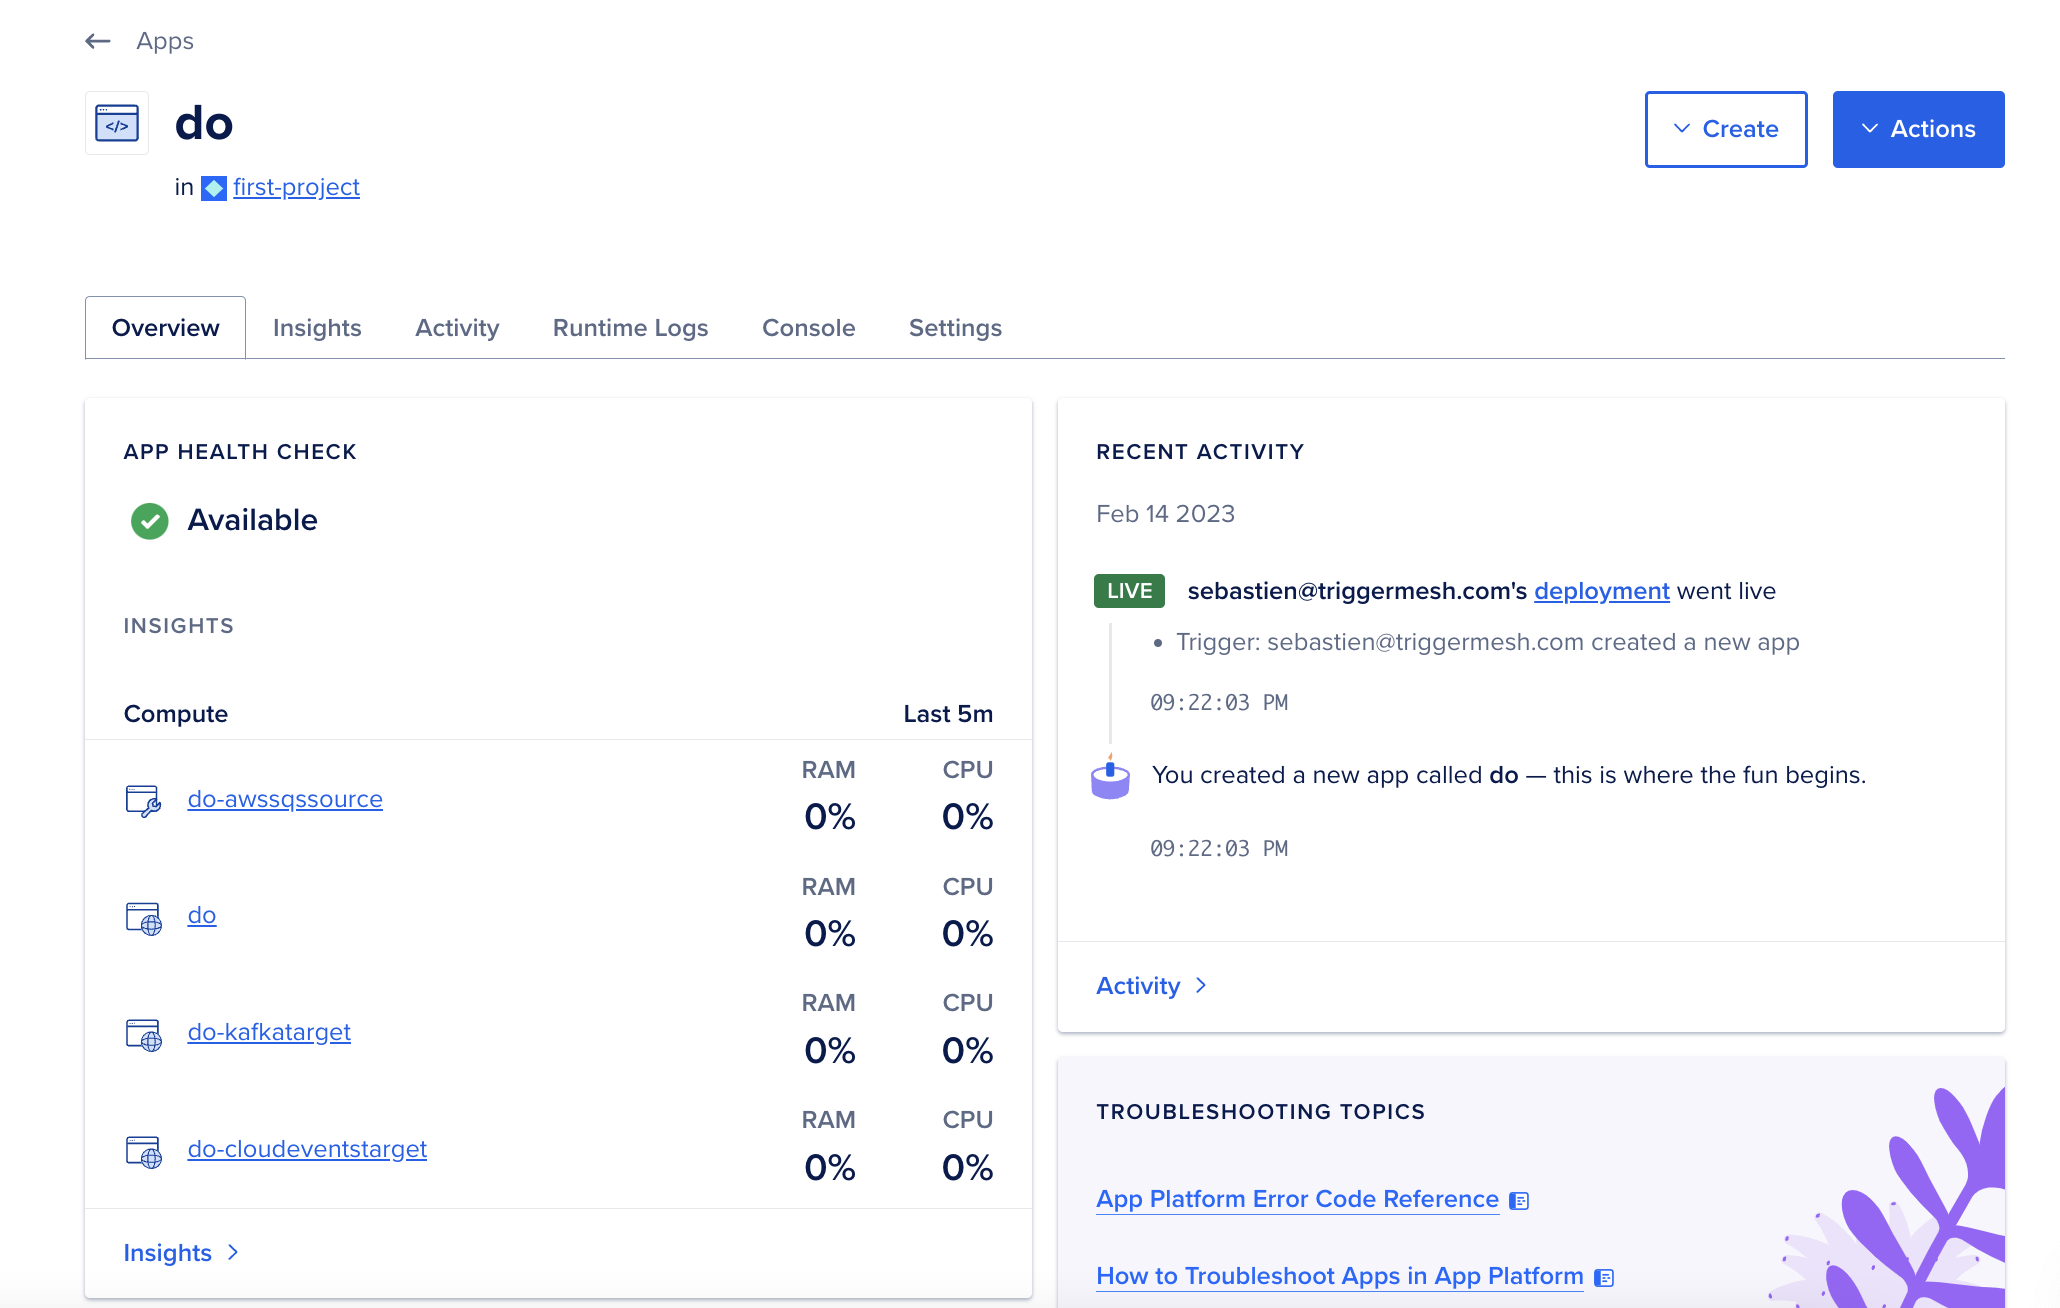The height and width of the screenshot is (1308, 2060).
Task: Expand the Actions dropdown menu
Action: click(x=1917, y=129)
